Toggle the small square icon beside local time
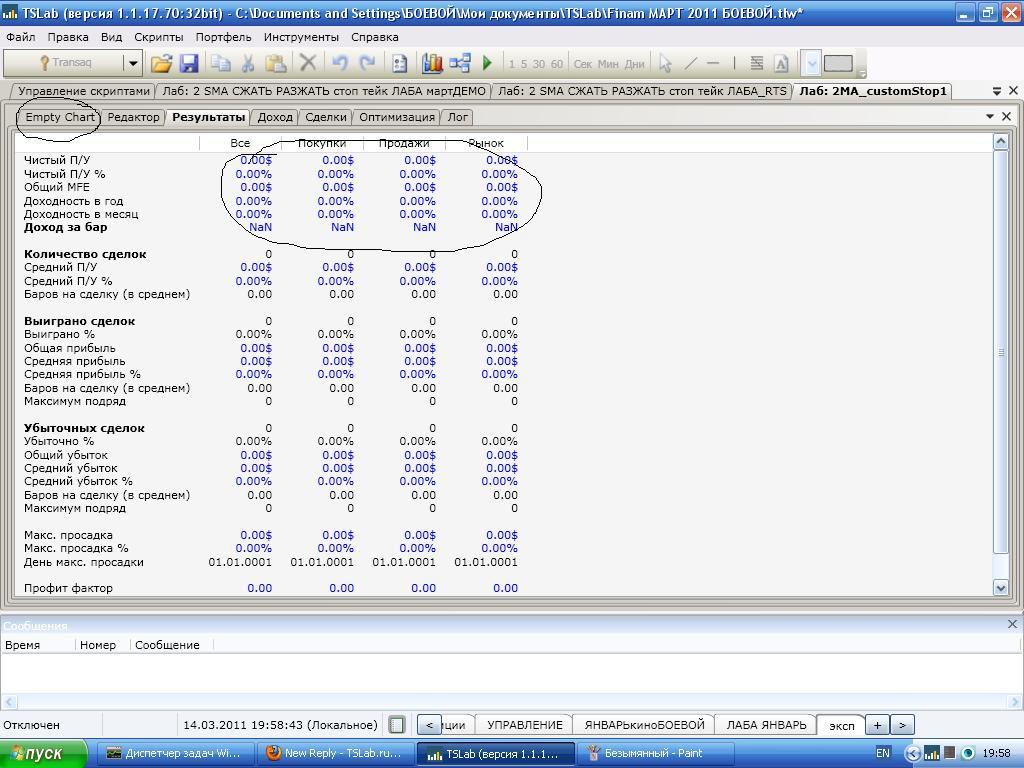Screen dimensions: 1024x768 point(397,725)
